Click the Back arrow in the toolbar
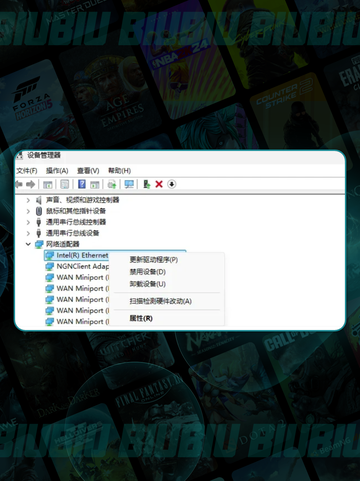 click(x=19, y=184)
